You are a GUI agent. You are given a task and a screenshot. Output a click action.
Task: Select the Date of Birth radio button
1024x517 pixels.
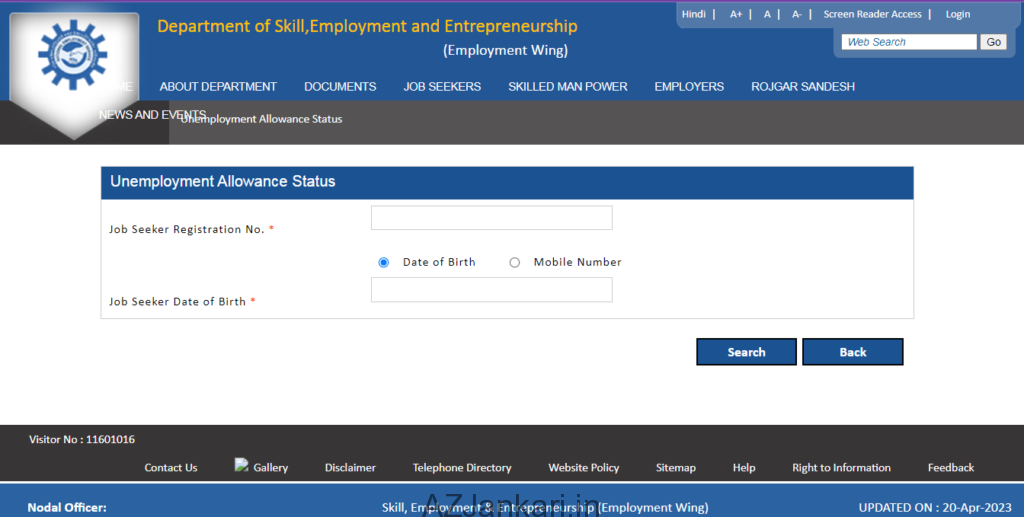pos(384,262)
